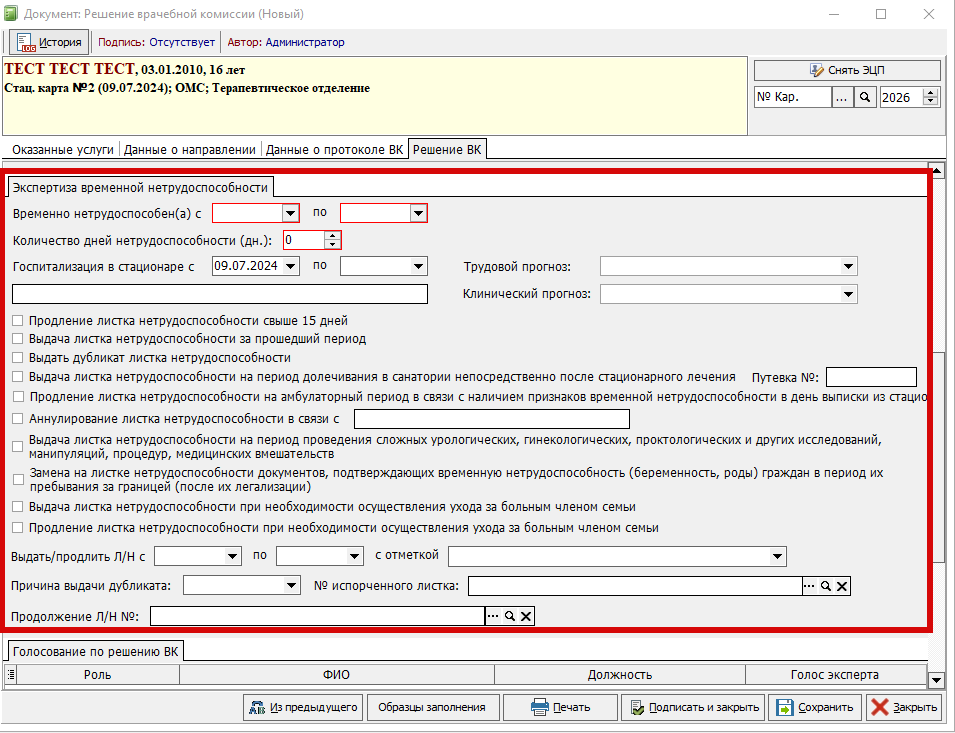Click Из предыдущего copy button
The image size is (955, 733).
[302, 707]
